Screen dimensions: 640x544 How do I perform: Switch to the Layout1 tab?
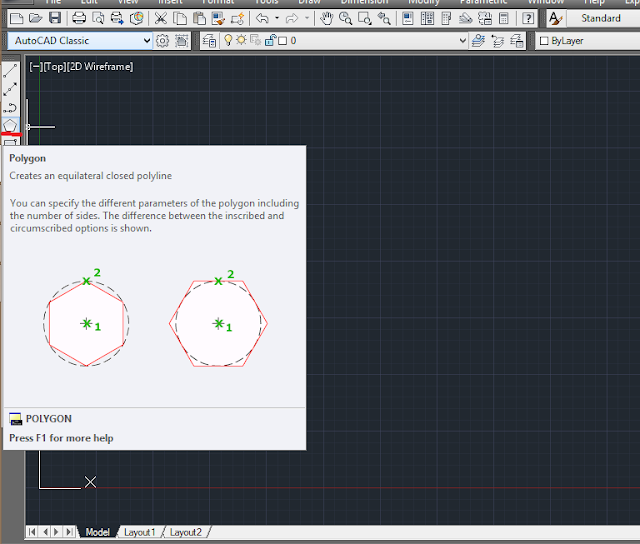140,532
